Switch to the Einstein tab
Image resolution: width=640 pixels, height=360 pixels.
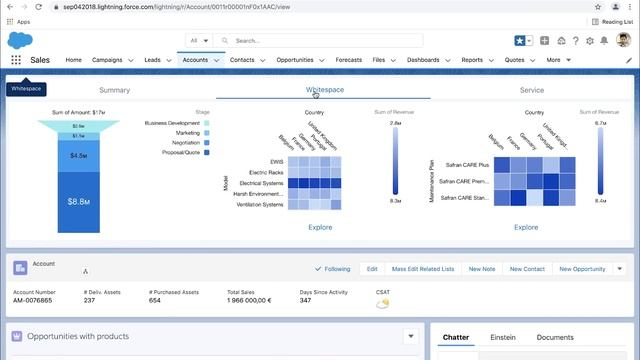[503, 338]
